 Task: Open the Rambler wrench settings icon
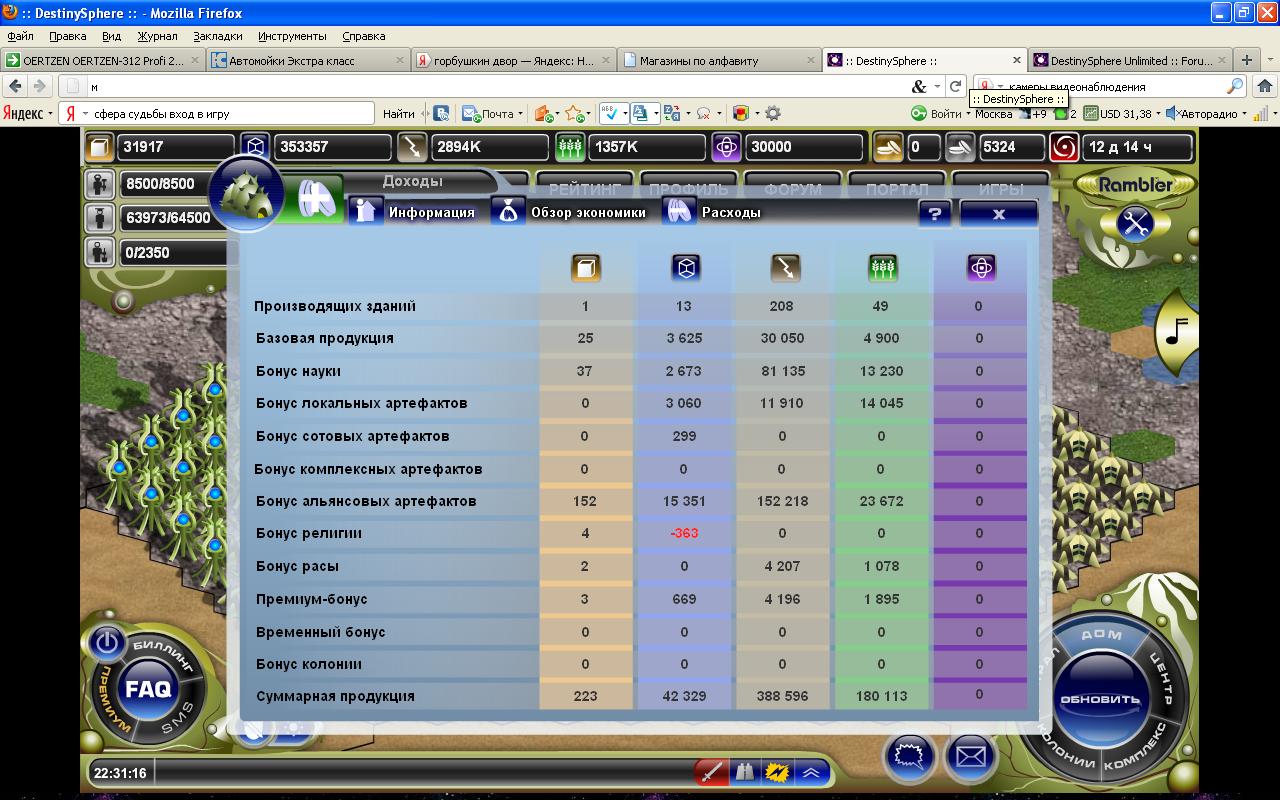coord(1134,224)
